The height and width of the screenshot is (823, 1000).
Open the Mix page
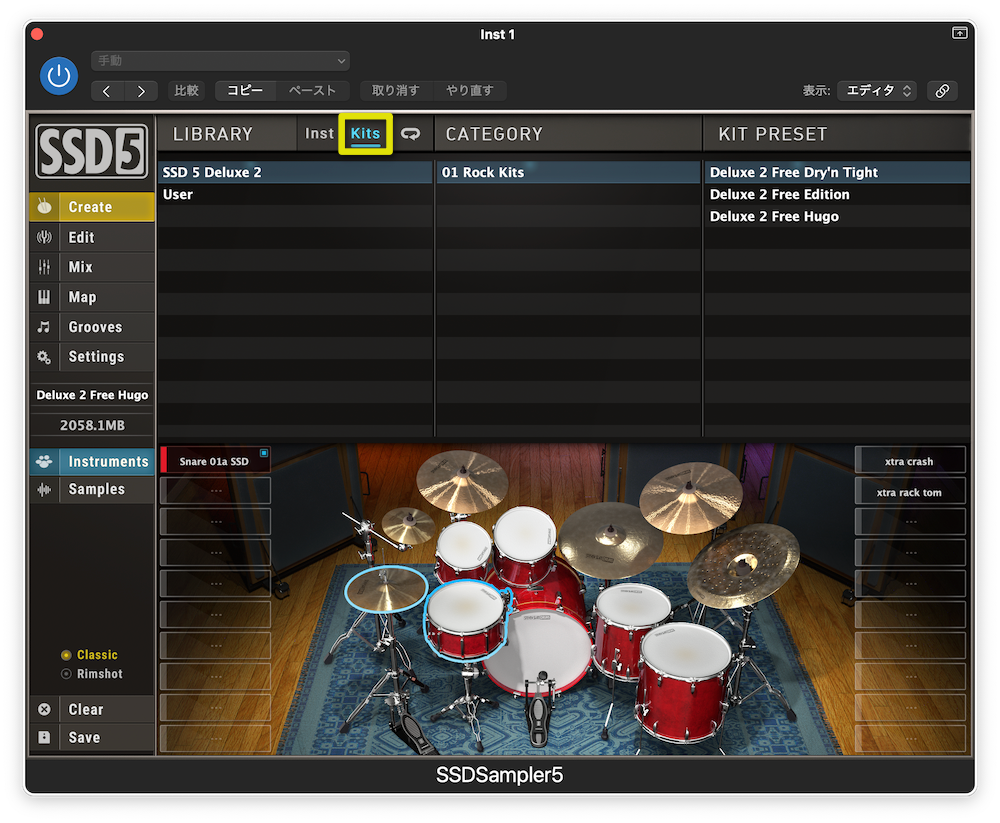pos(81,267)
